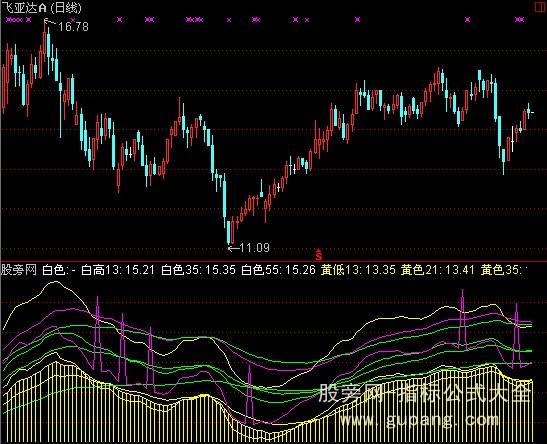Click the 白色35: 15.35 indicator value
The width and height of the screenshot is (547, 444).
pos(198,270)
